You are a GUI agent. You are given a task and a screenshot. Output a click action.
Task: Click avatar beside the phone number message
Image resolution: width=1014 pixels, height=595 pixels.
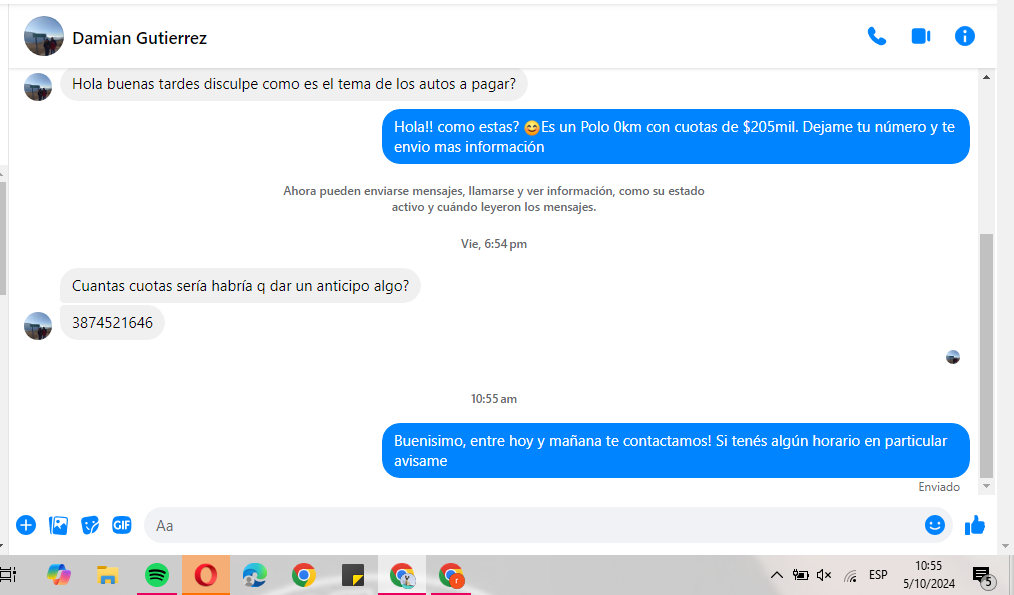point(38,325)
